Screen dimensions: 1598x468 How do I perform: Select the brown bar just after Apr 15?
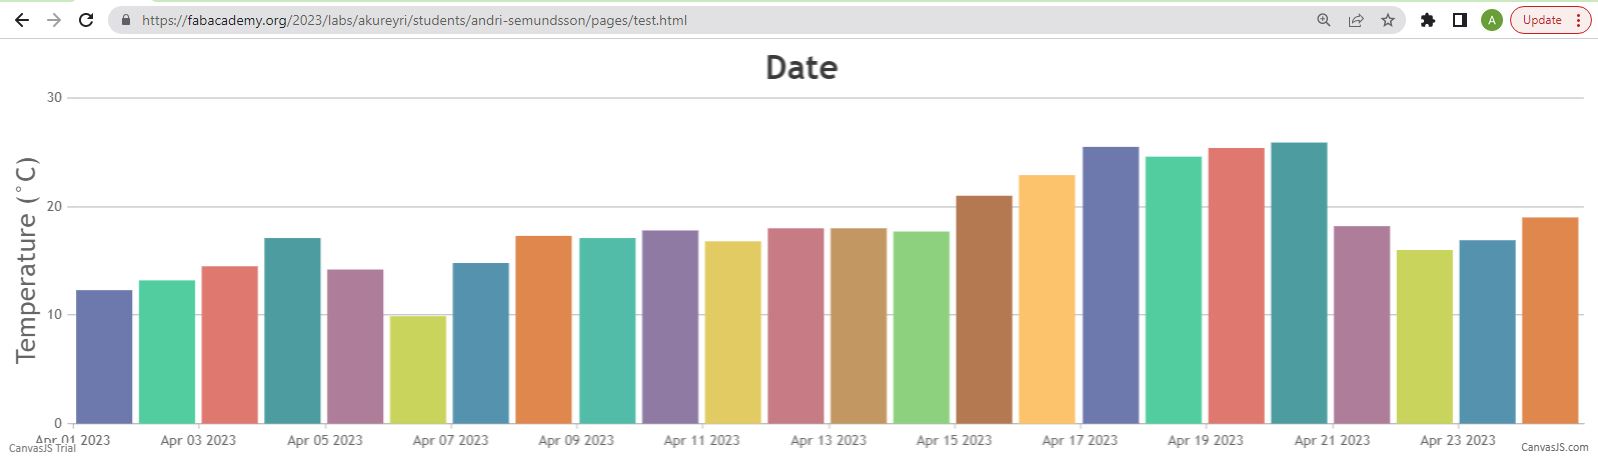coord(984,309)
